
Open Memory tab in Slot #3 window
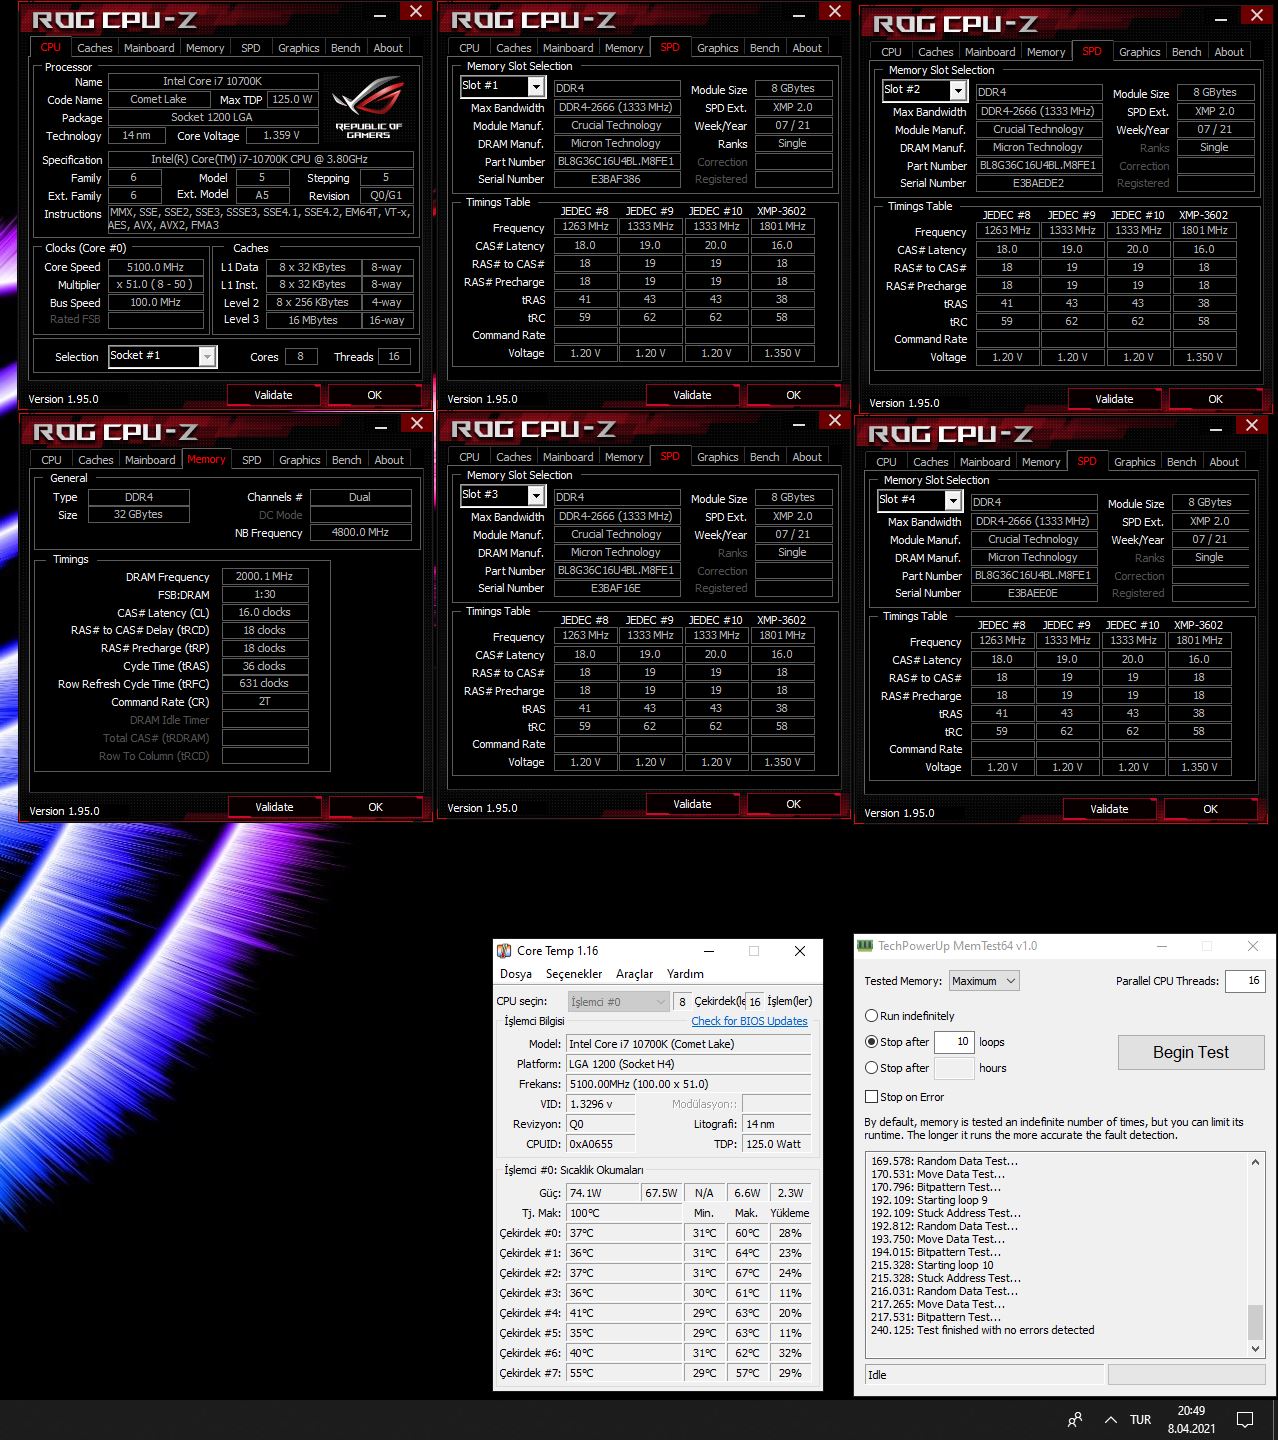(x=624, y=457)
